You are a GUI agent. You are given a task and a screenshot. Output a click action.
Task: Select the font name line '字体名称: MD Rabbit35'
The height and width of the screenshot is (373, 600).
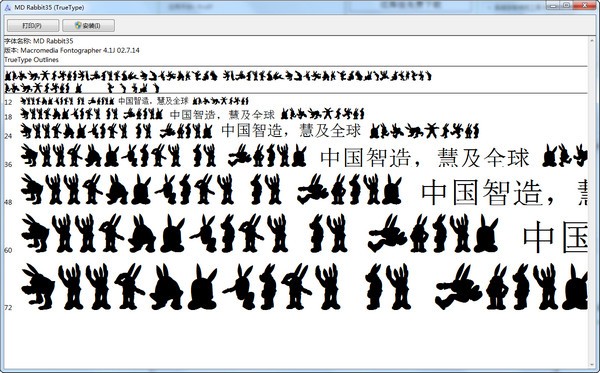(39, 41)
